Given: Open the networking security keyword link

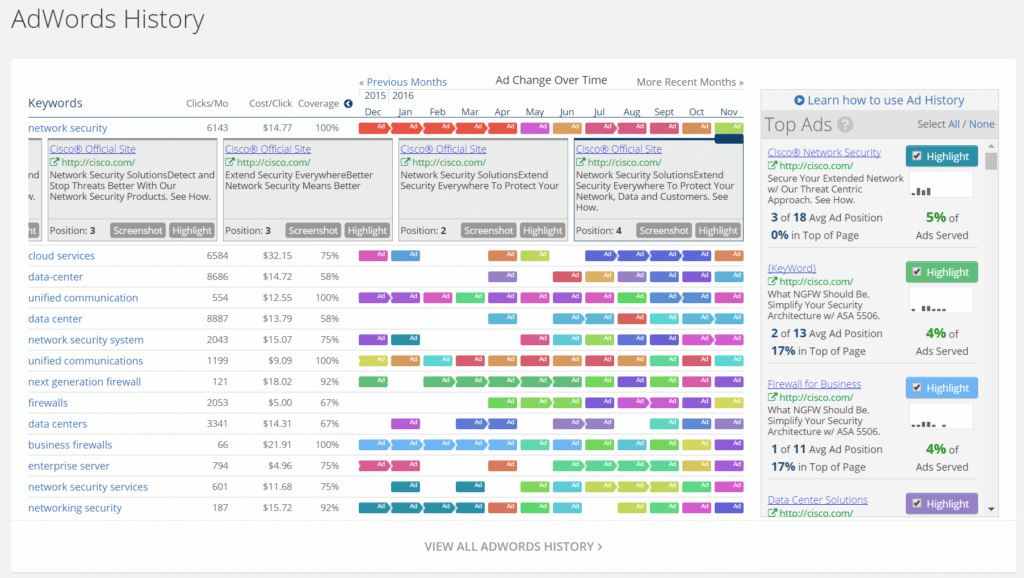Looking at the screenshot, I should click(74, 507).
